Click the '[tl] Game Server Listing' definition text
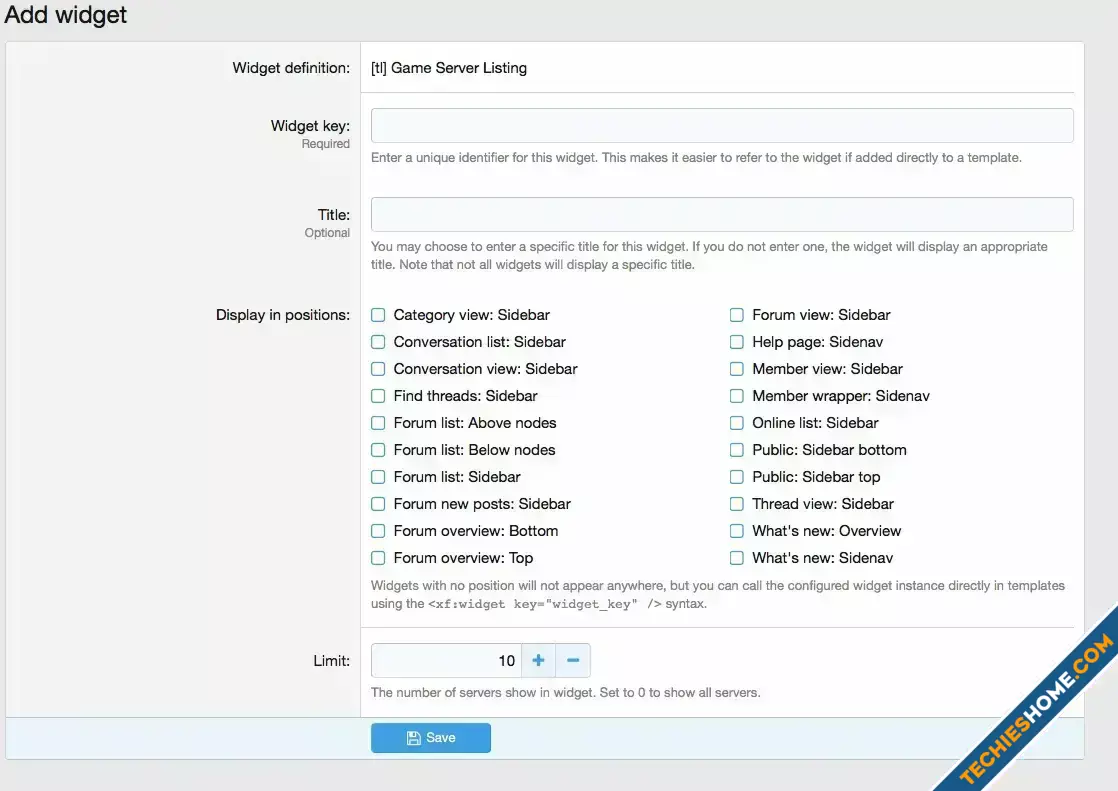The image size is (1118, 791). pos(448,68)
